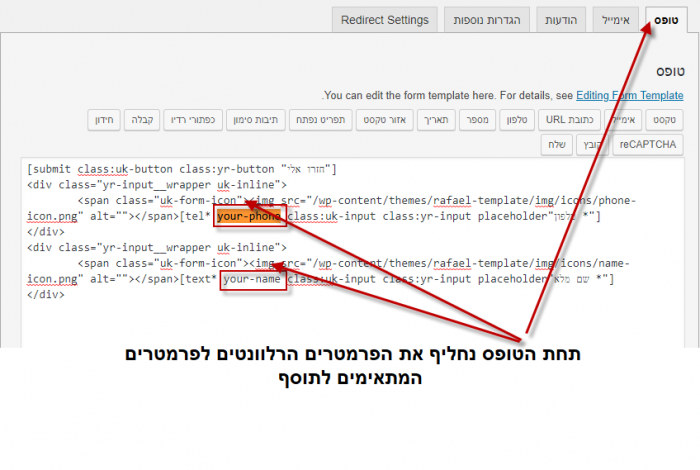
Task: Open the Redirect Settings tab
Action: pos(385,20)
